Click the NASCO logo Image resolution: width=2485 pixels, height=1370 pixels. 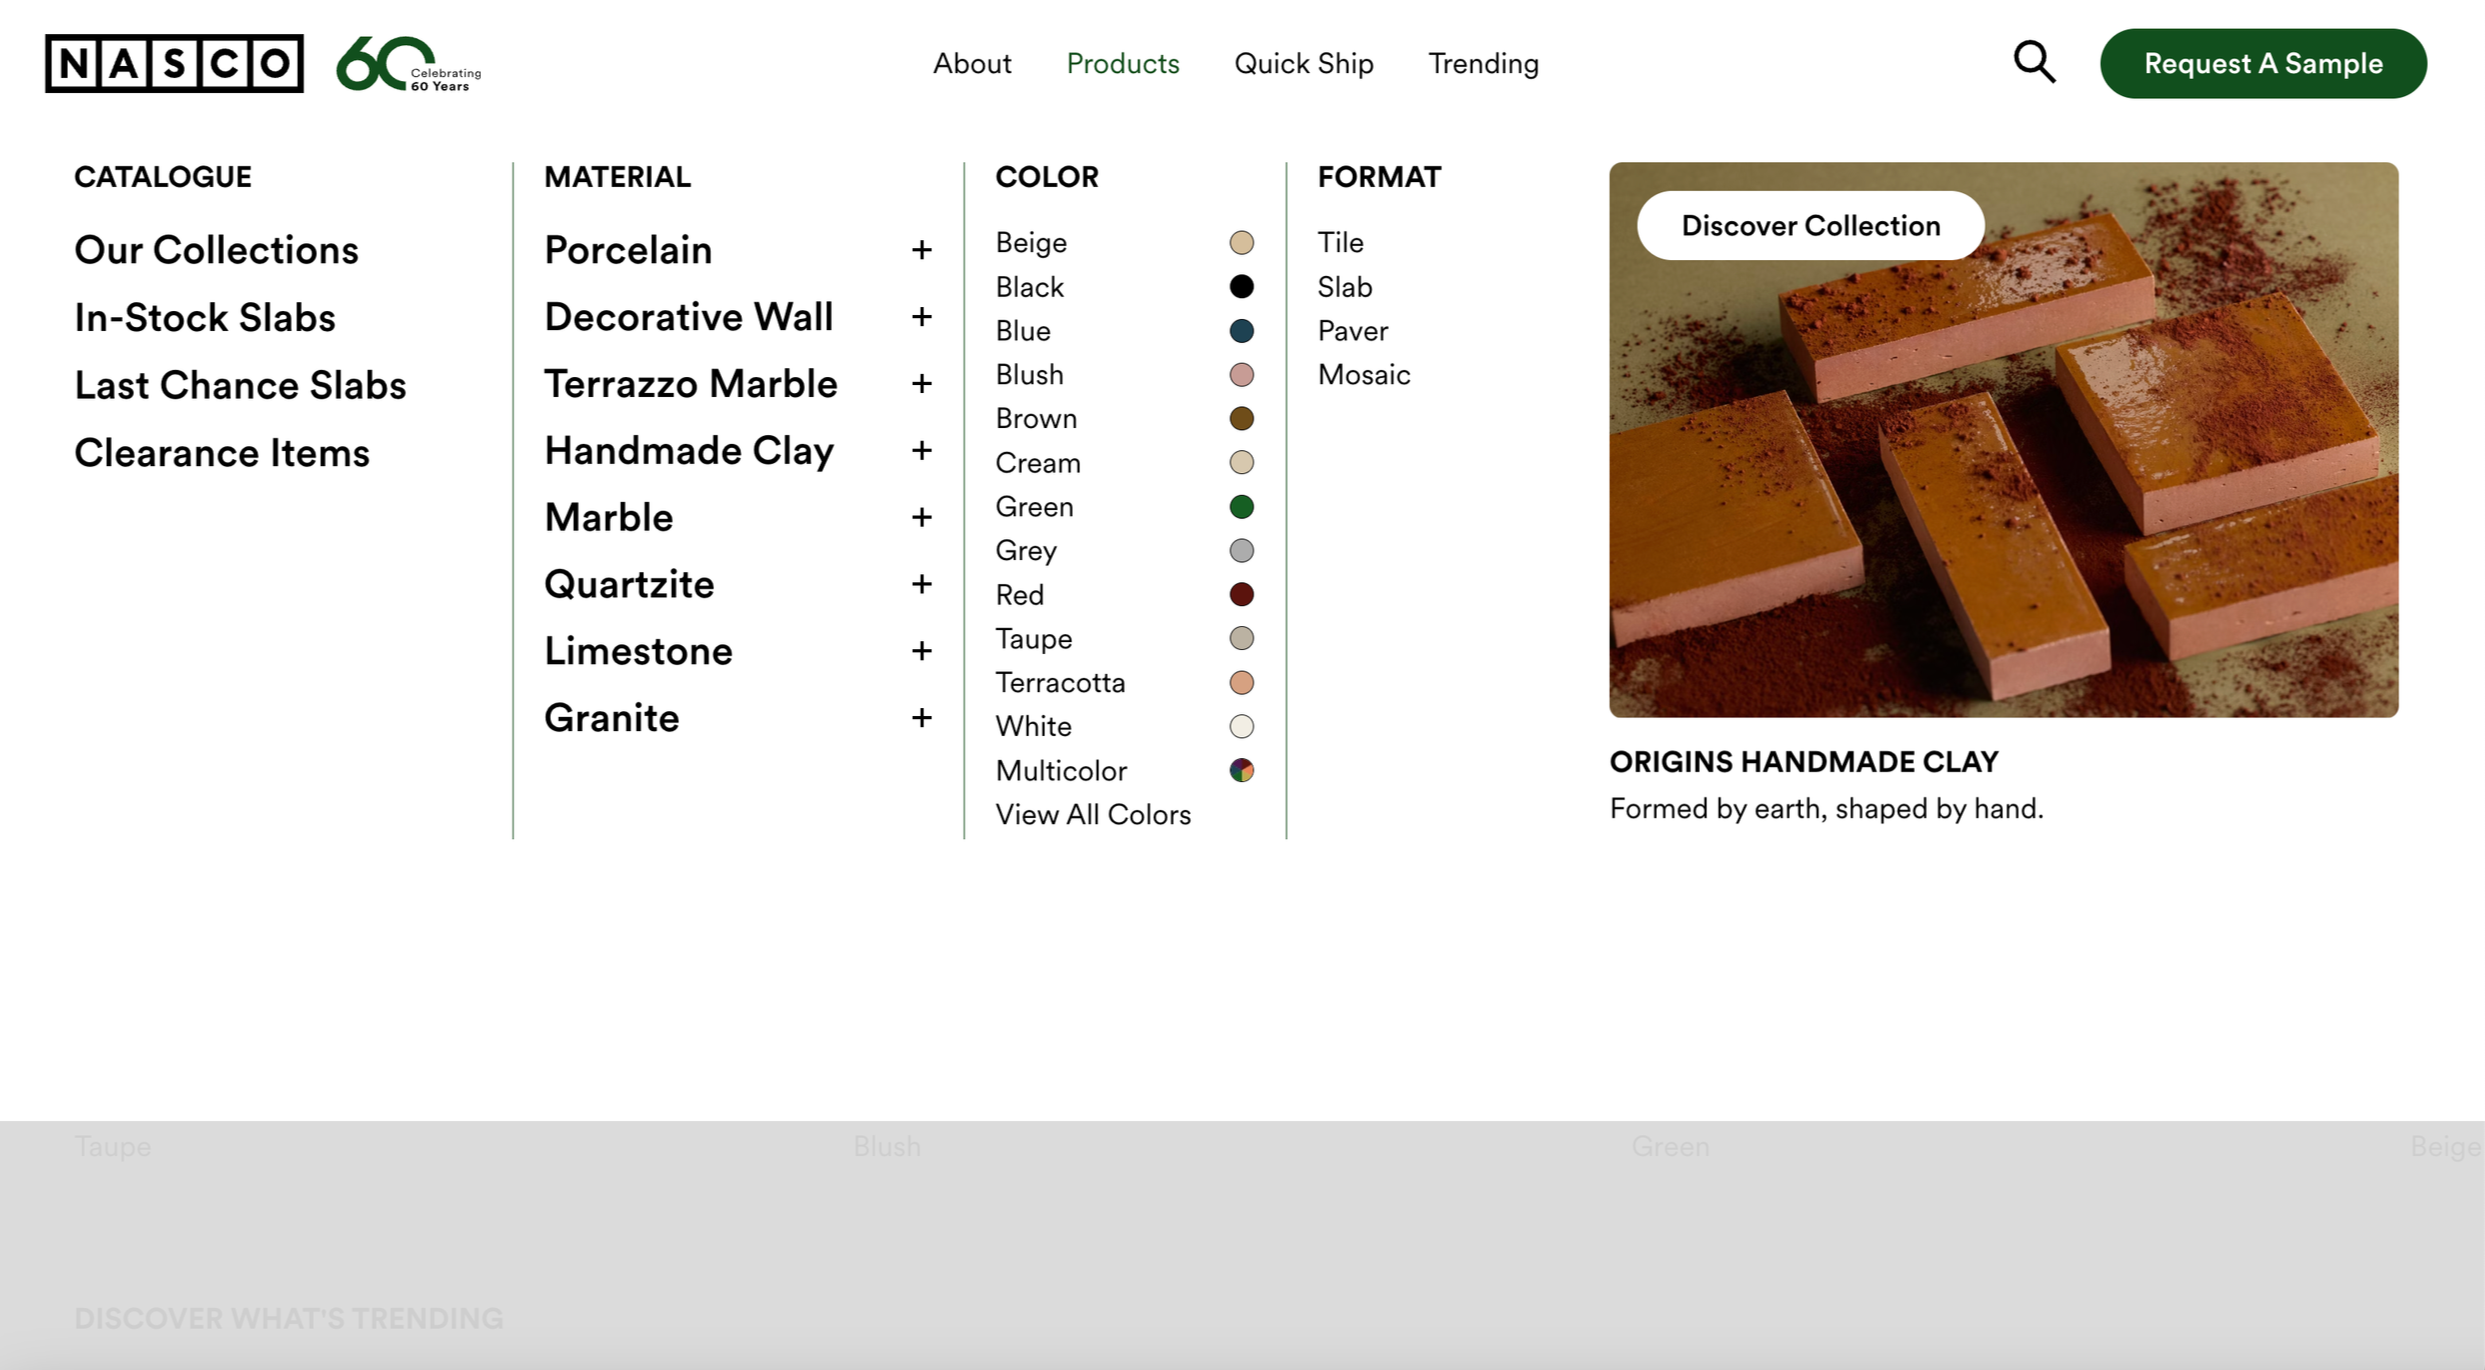tap(174, 63)
